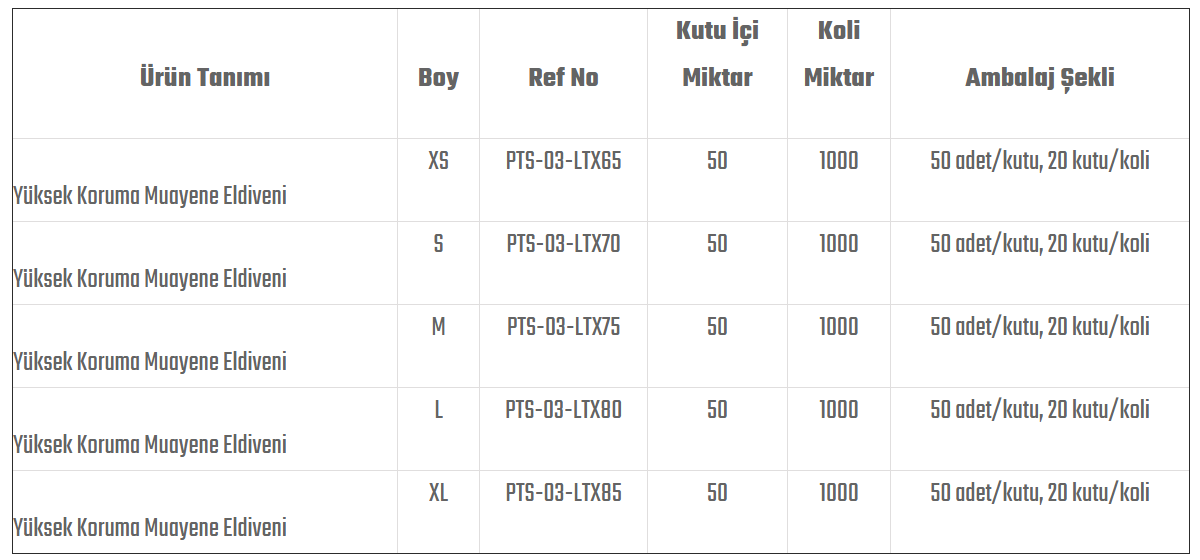1200x560 pixels.
Task: Click the XL size cell
Action: 438,493
